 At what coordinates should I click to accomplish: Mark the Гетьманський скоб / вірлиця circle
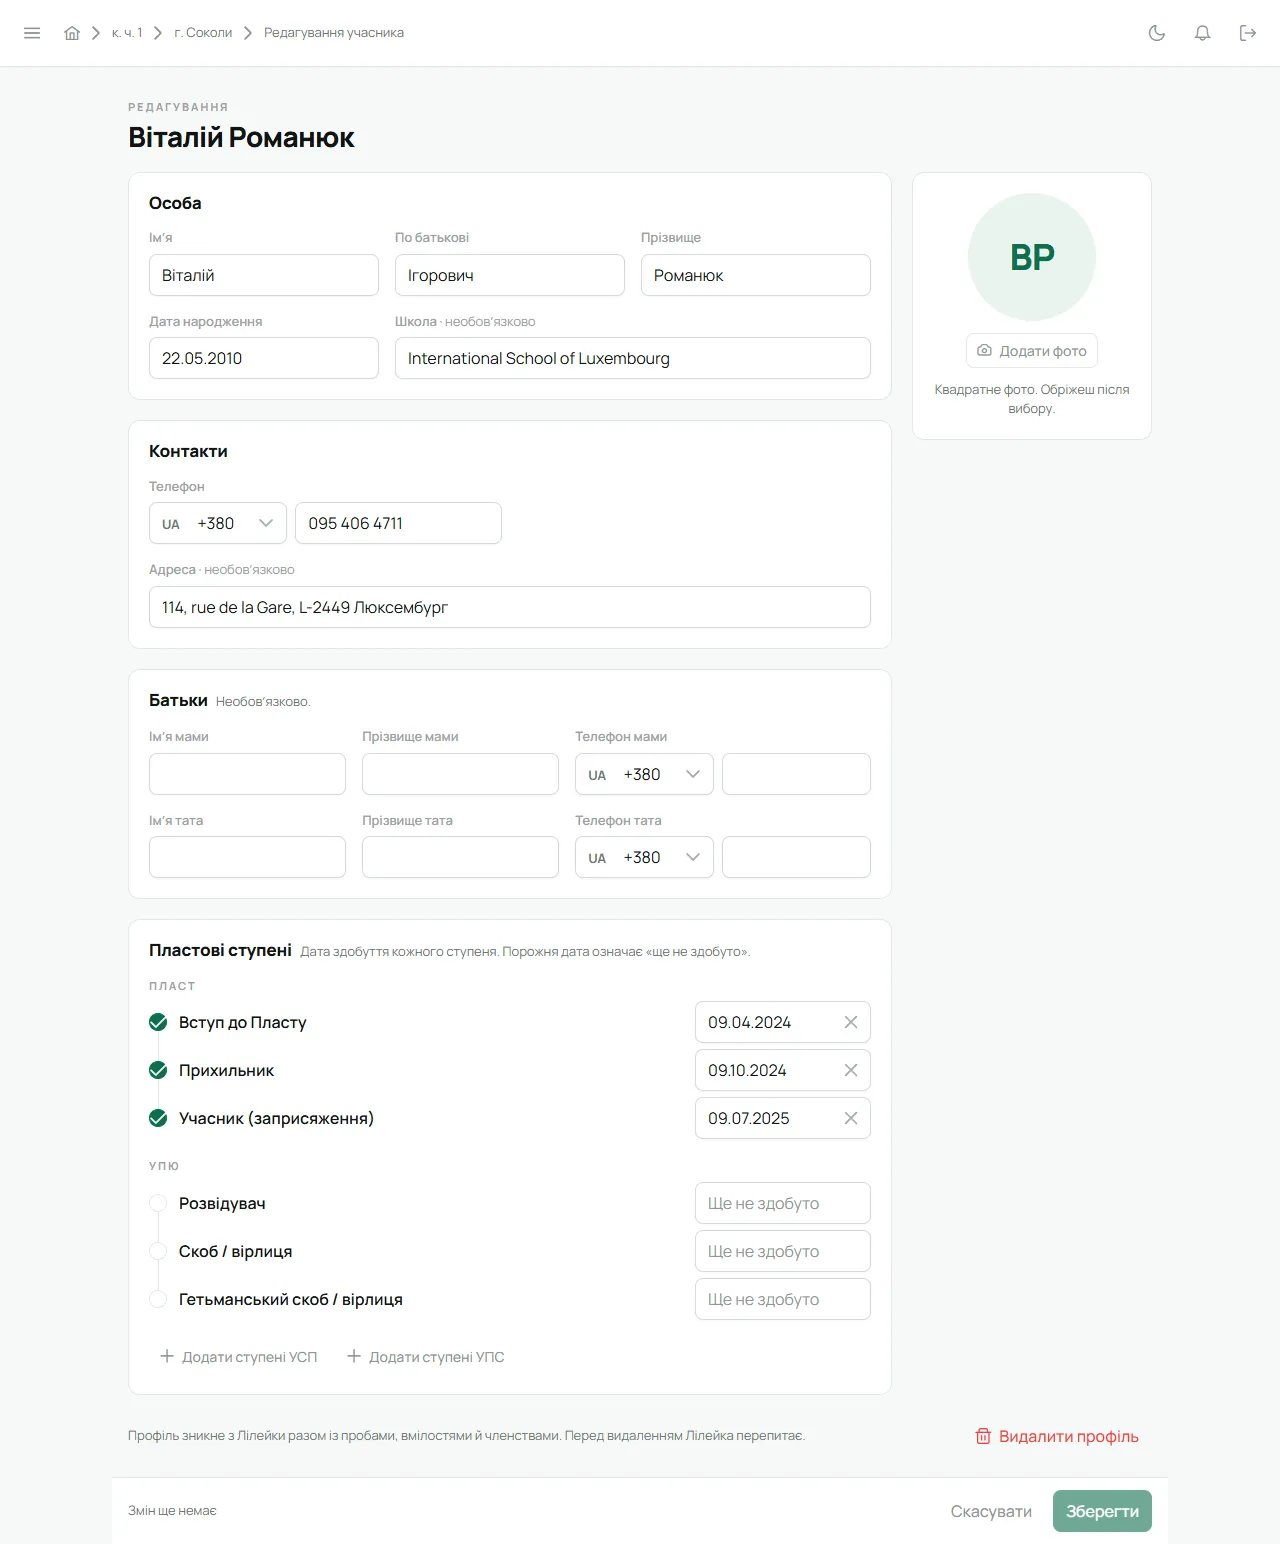pyautogui.click(x=158, y=1299)
